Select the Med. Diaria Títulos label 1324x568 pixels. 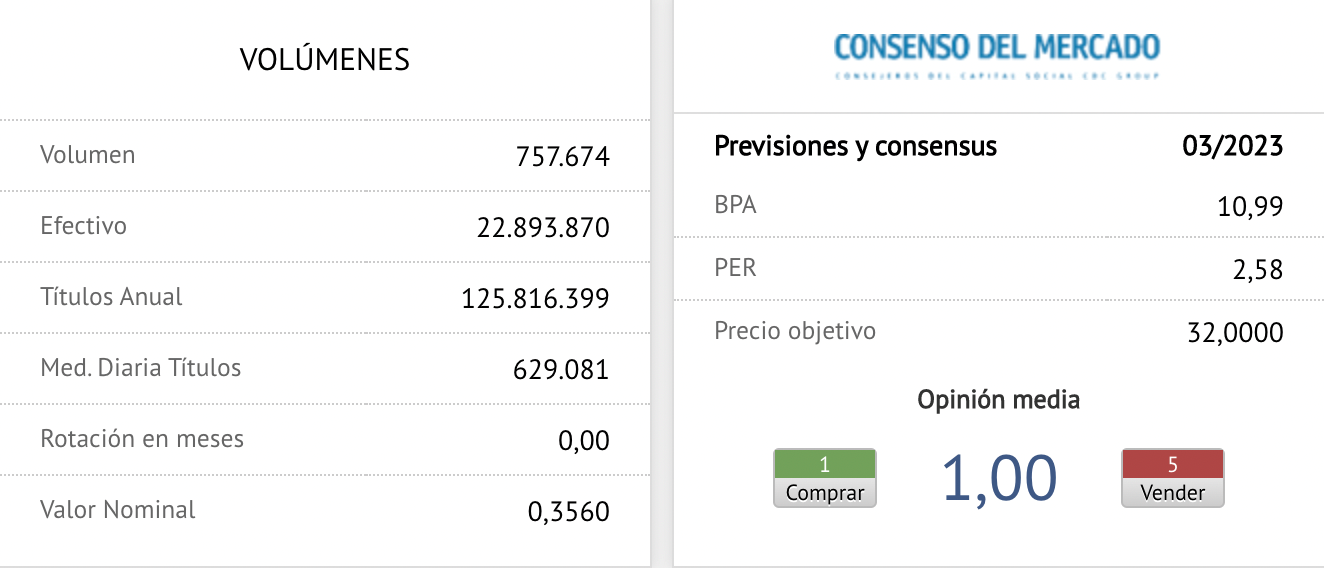coord(141,368)
